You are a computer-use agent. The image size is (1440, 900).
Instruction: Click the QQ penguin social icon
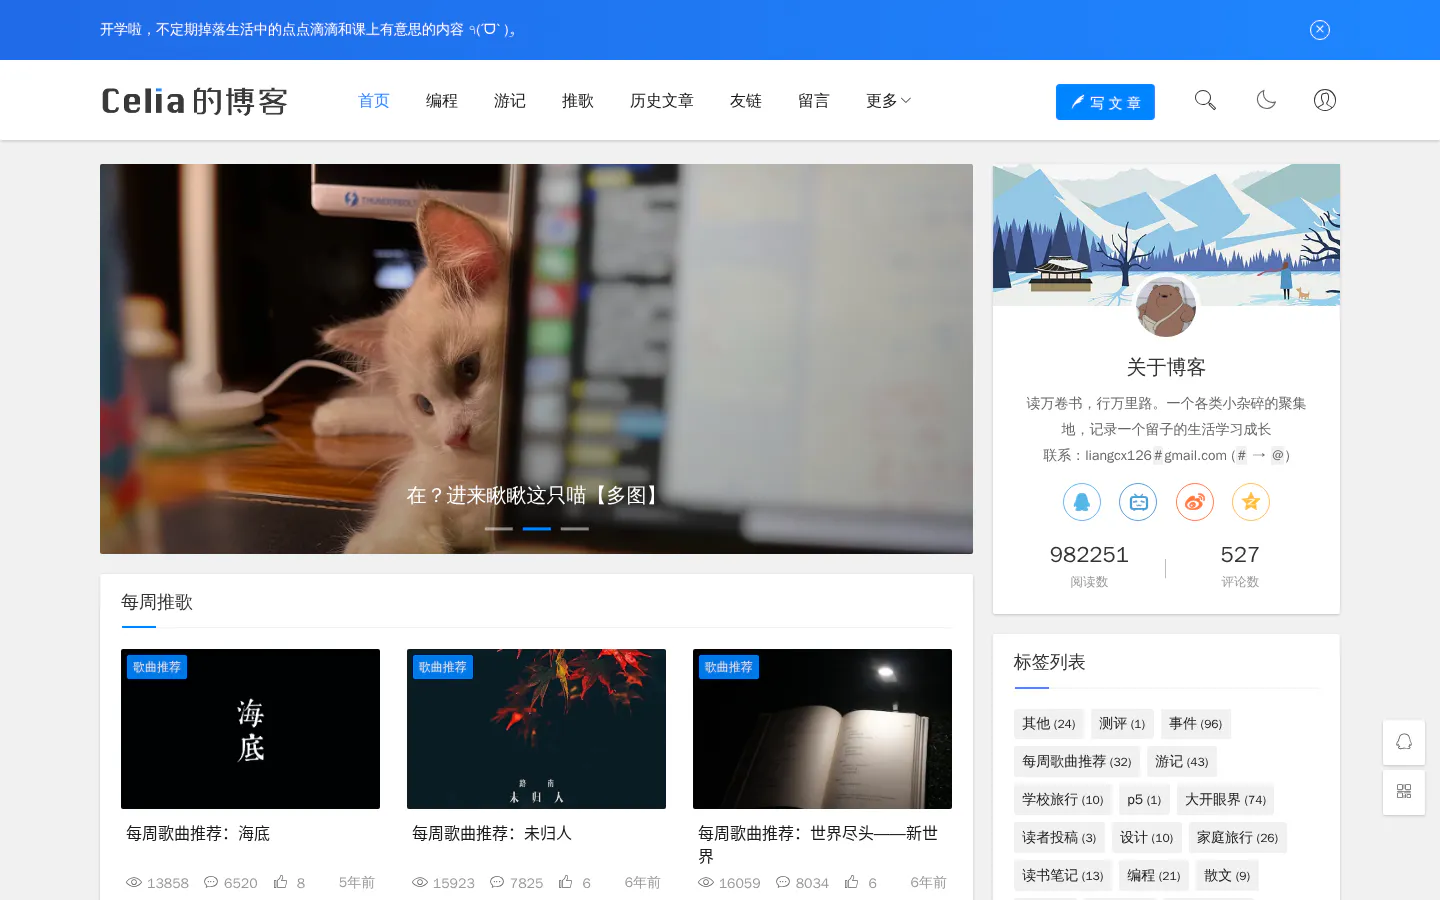1082,502
